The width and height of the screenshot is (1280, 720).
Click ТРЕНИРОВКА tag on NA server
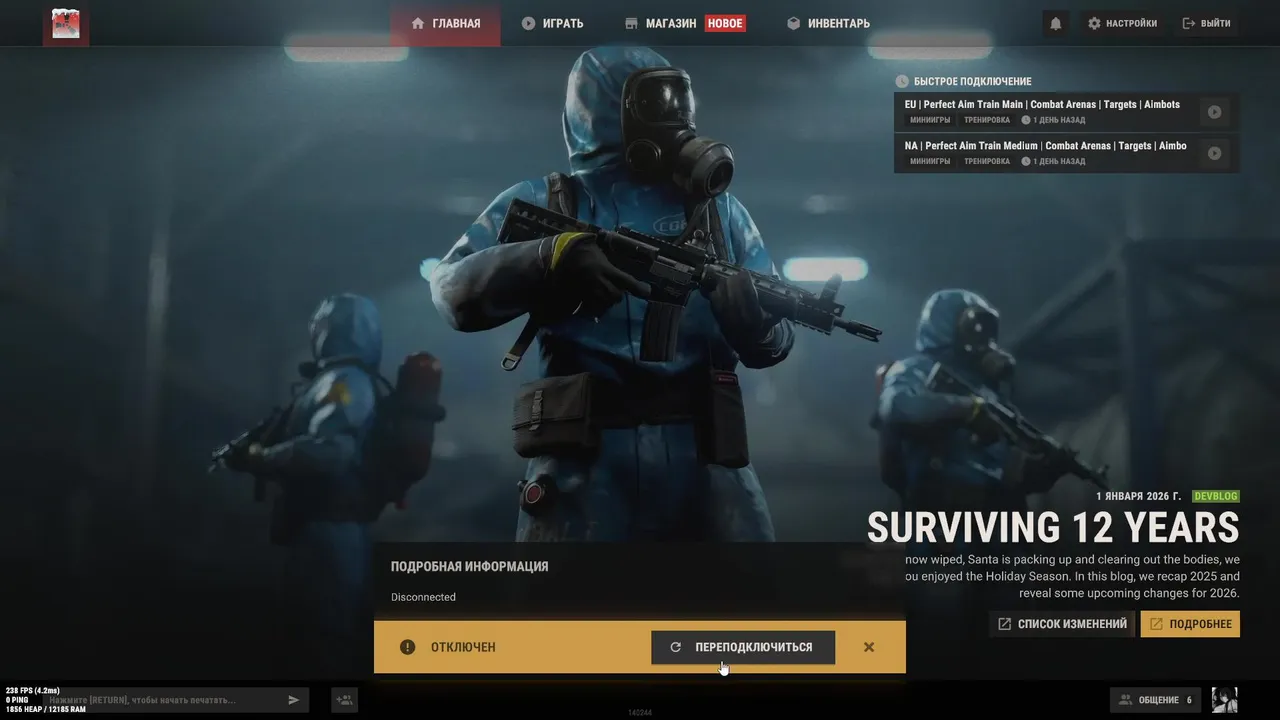point(987,161)
